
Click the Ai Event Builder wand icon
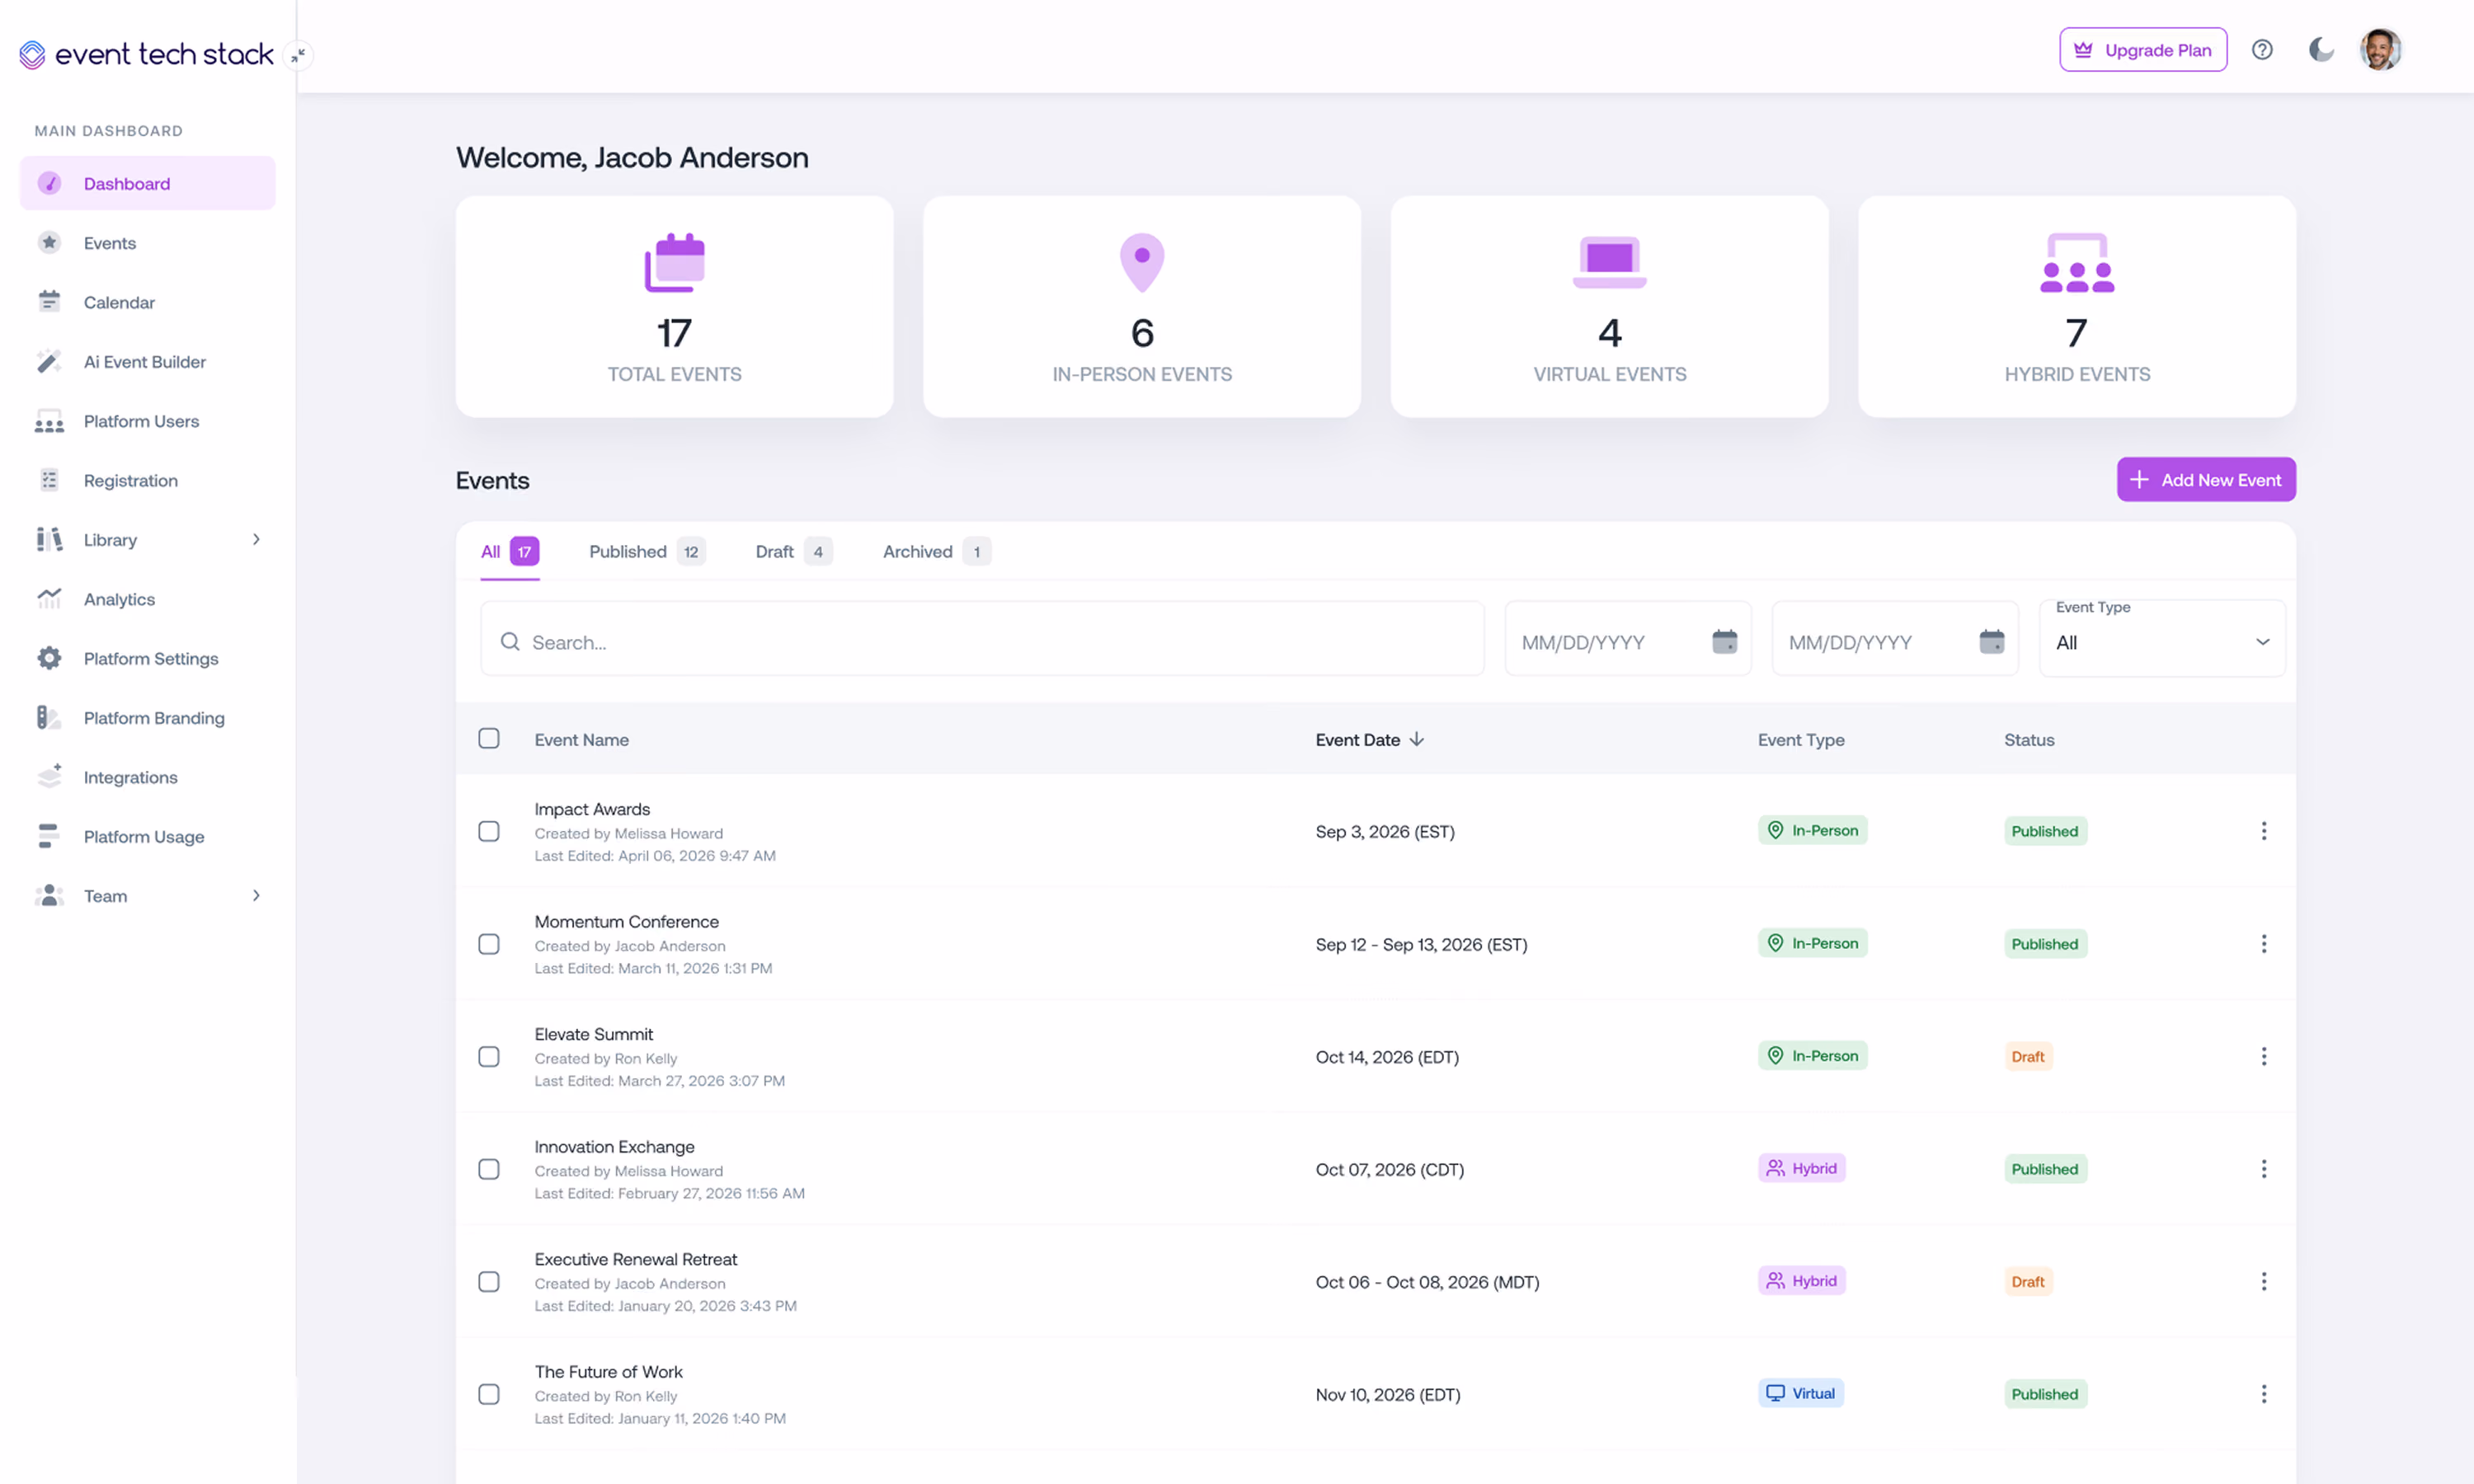pyautogui.click(x=49, y=361)
